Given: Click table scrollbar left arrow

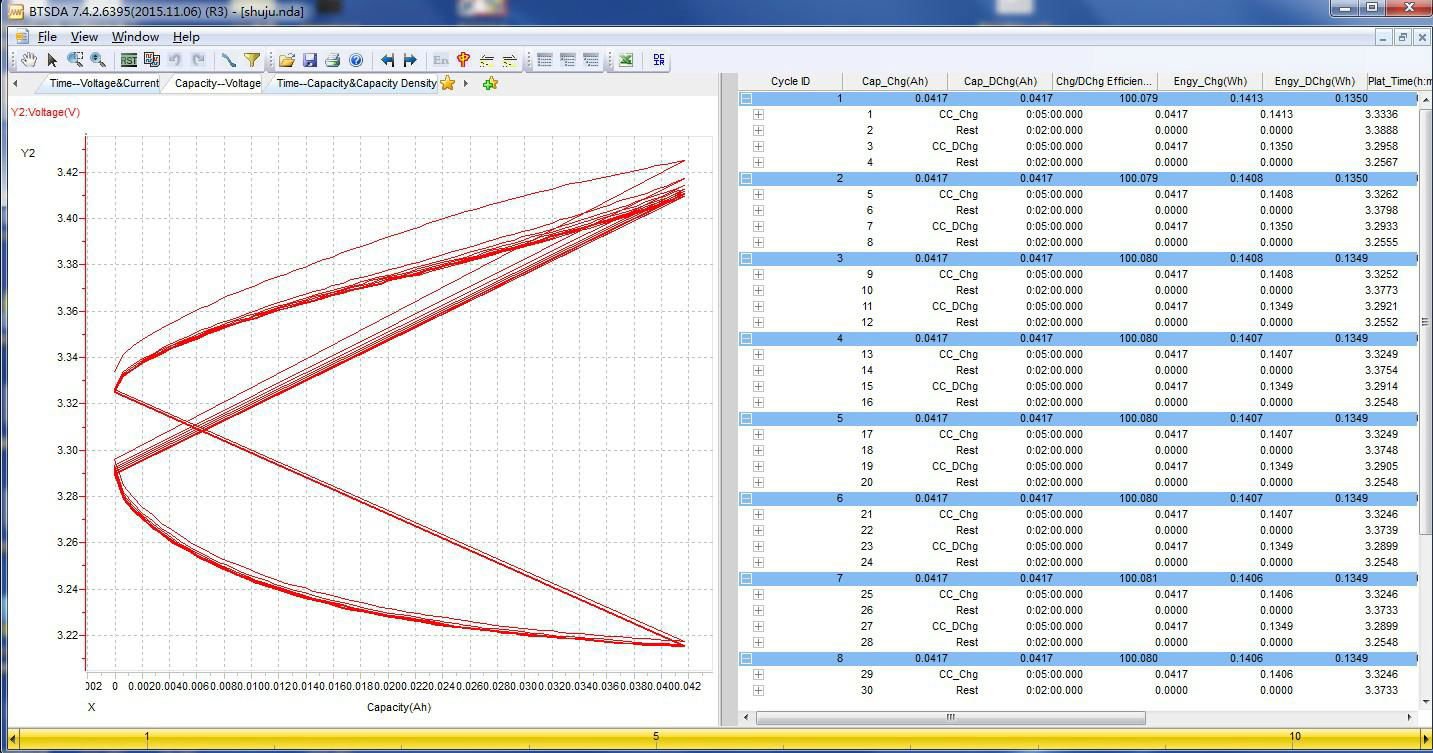Looking at the screenshot, I should point(746,717).
